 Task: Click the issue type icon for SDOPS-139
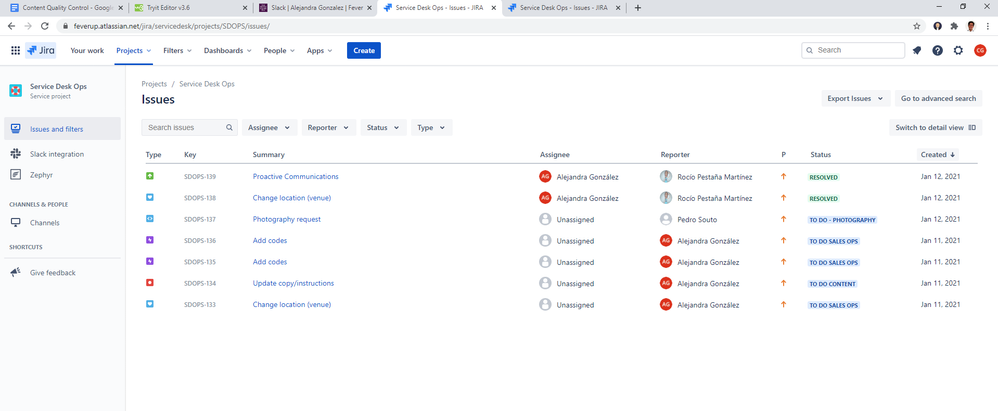tap(150, 176)
